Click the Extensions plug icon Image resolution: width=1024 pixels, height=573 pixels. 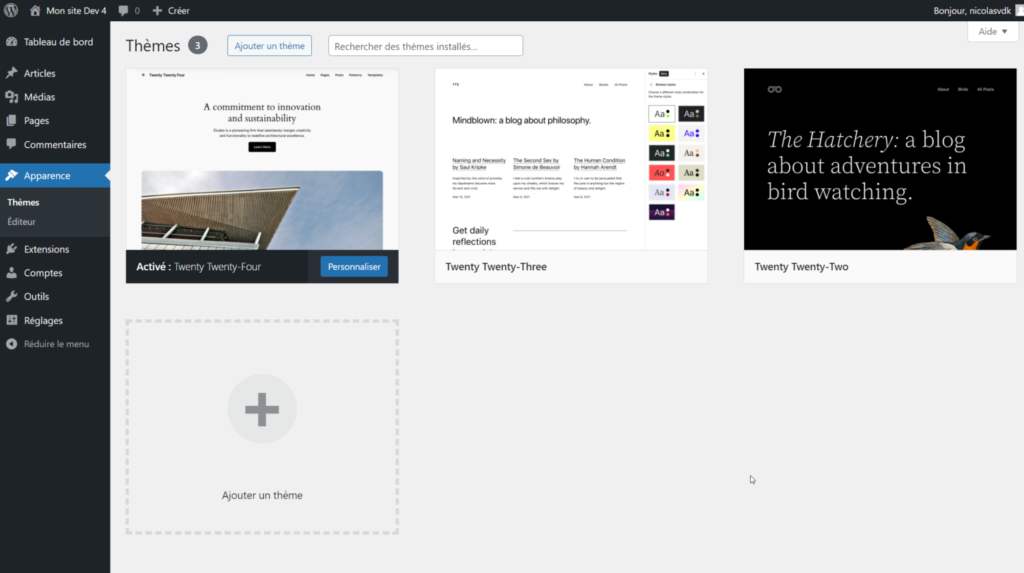click(x=12, y=249)
